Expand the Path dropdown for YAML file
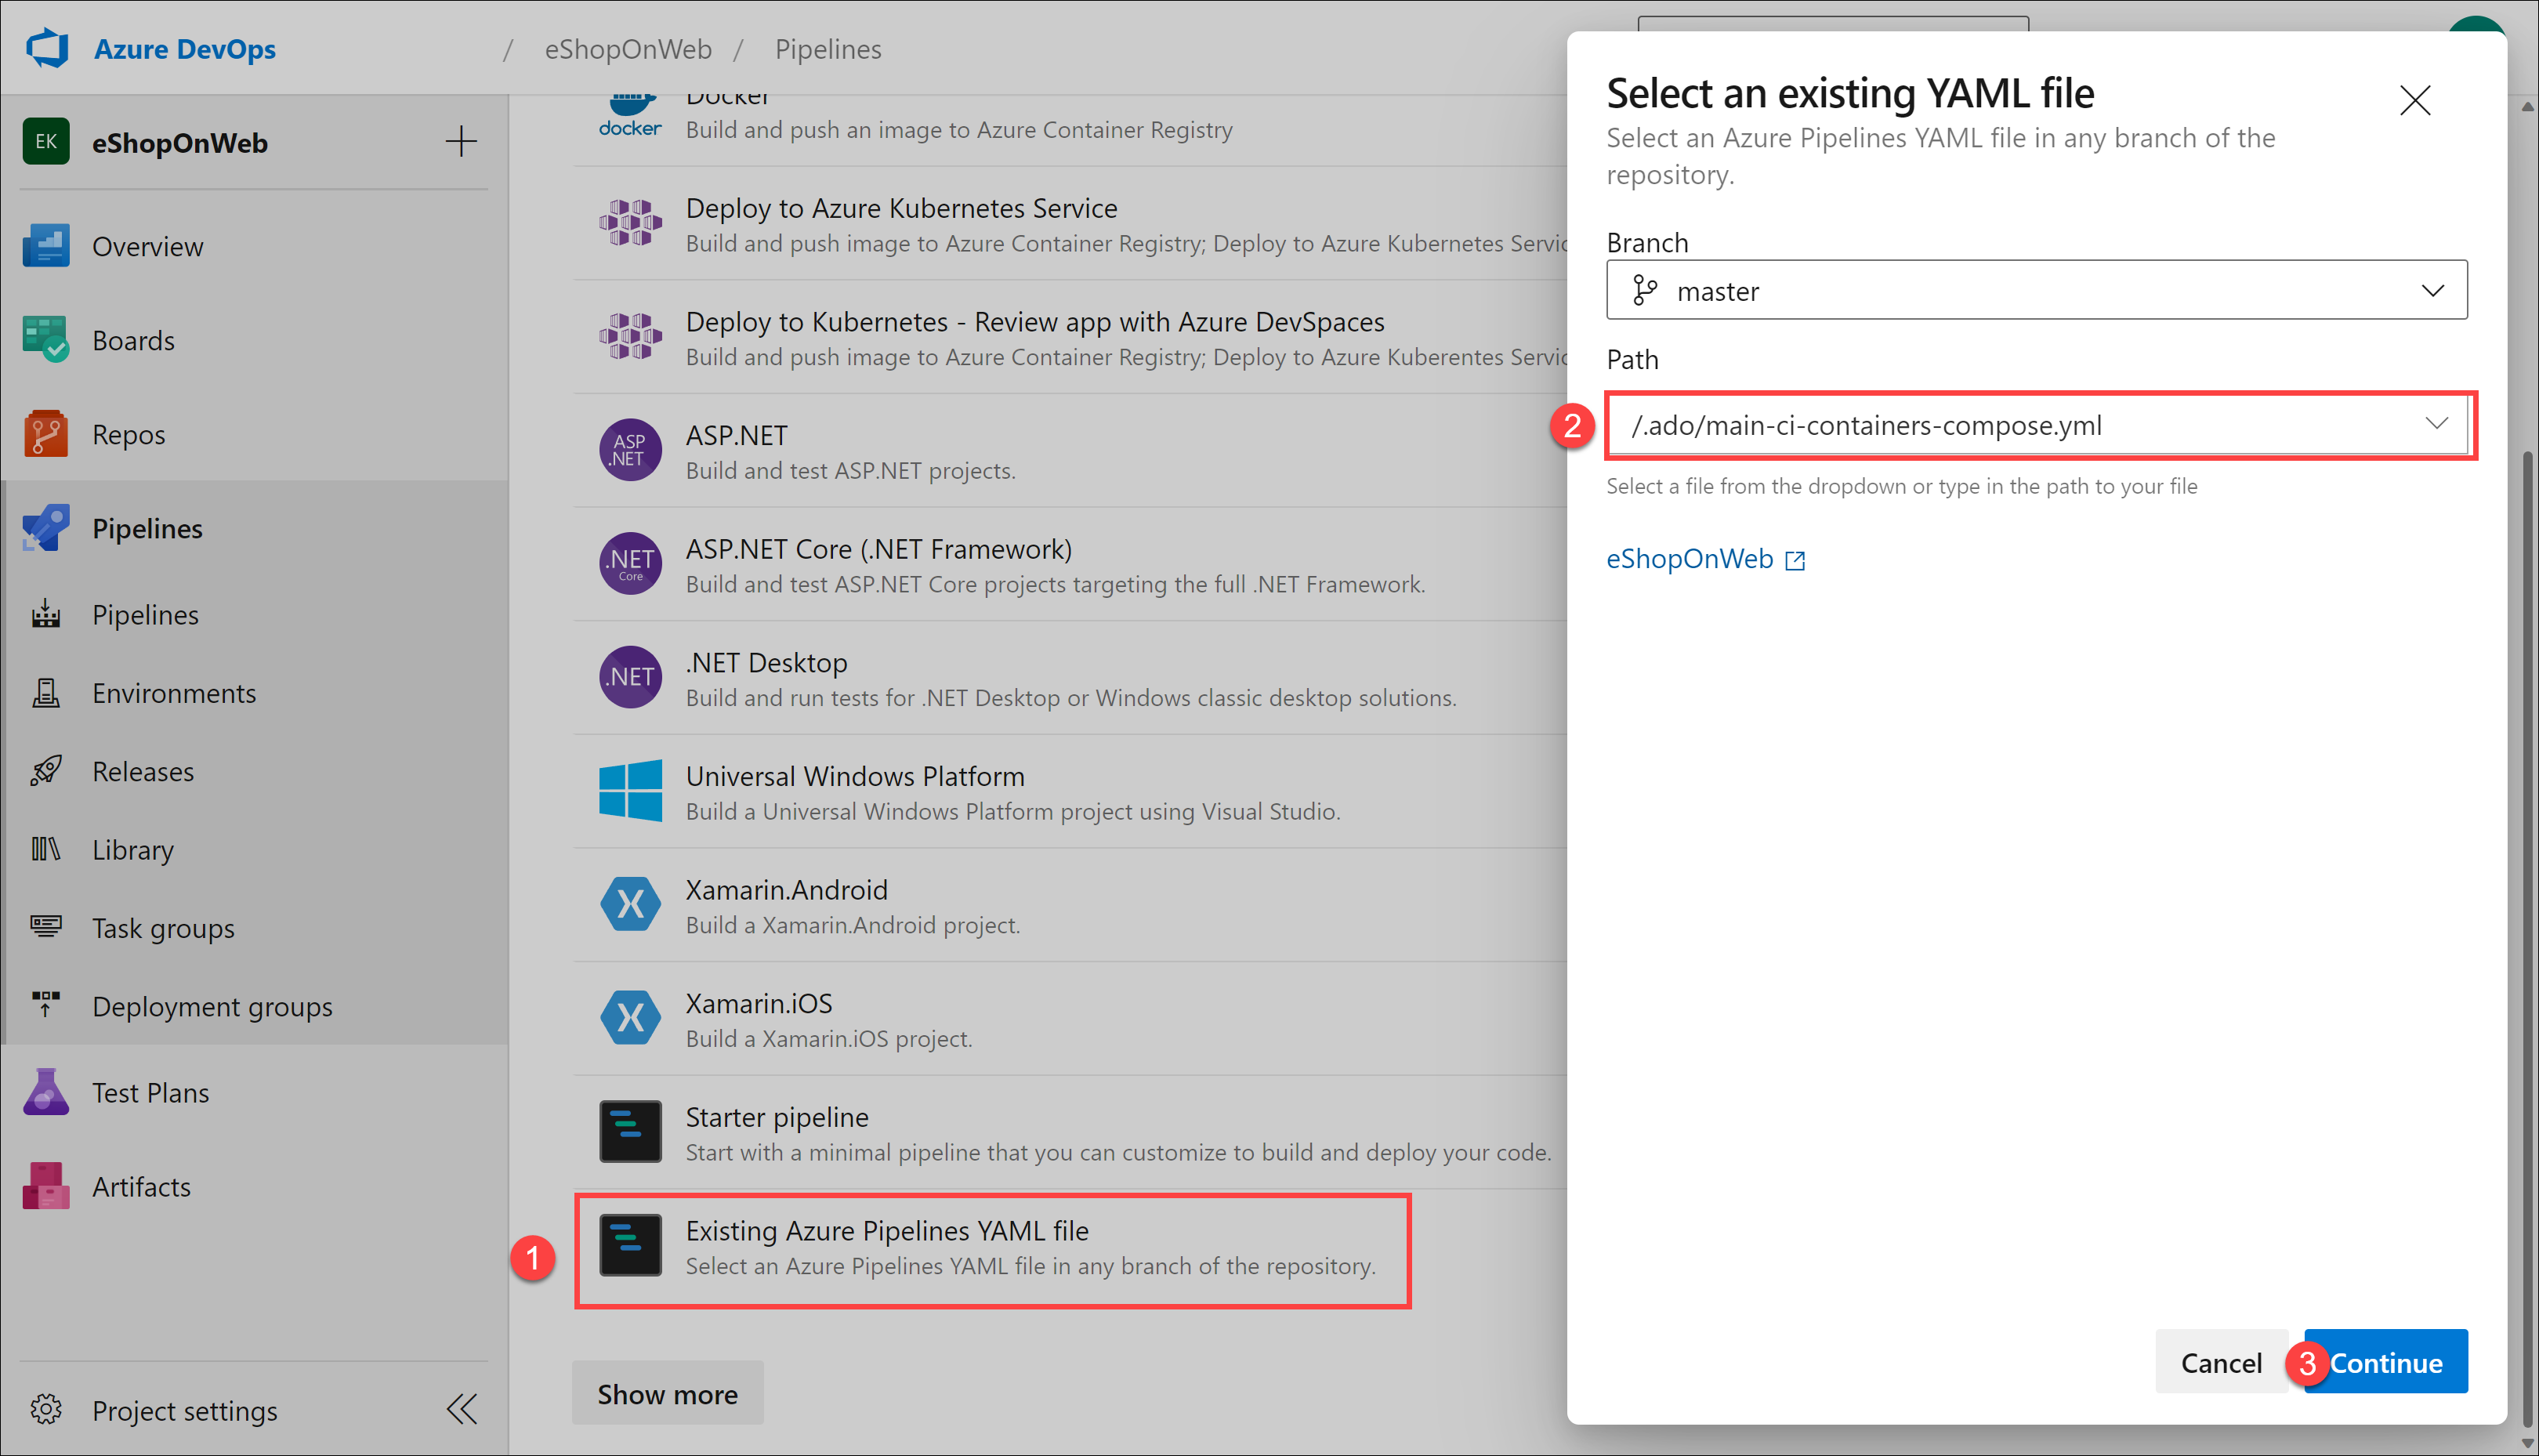 click(x=2436, y=424)
